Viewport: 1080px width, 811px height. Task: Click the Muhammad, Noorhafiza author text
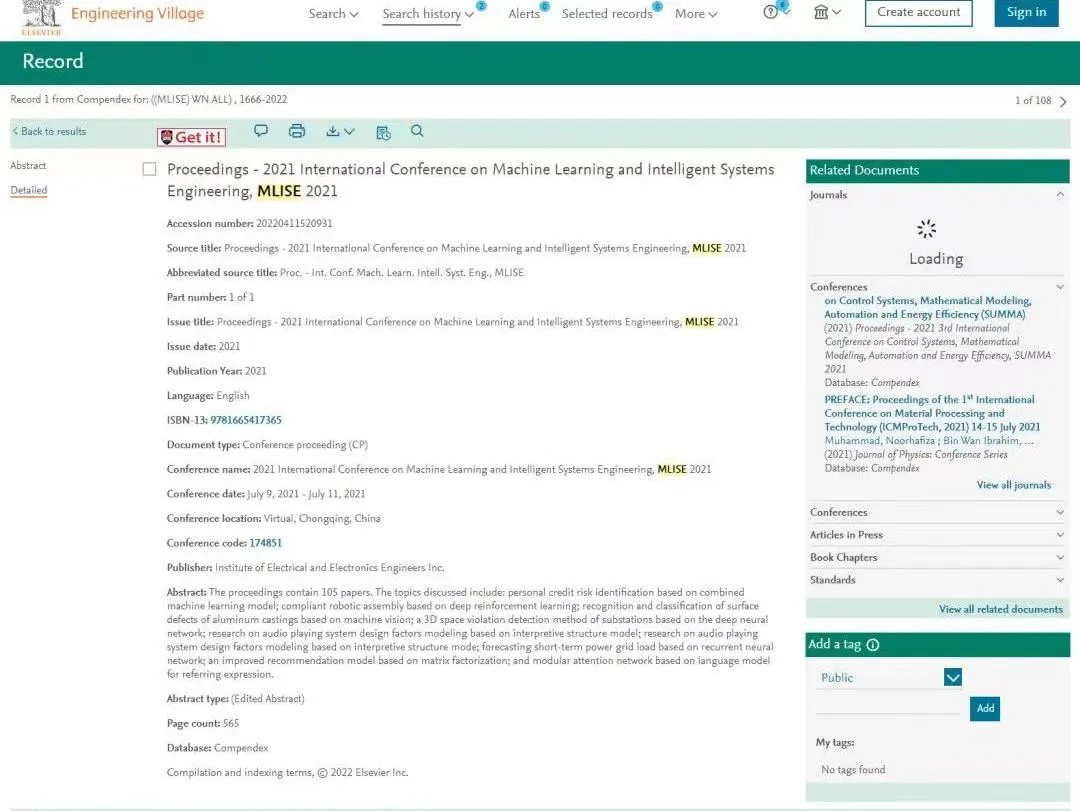880,440
